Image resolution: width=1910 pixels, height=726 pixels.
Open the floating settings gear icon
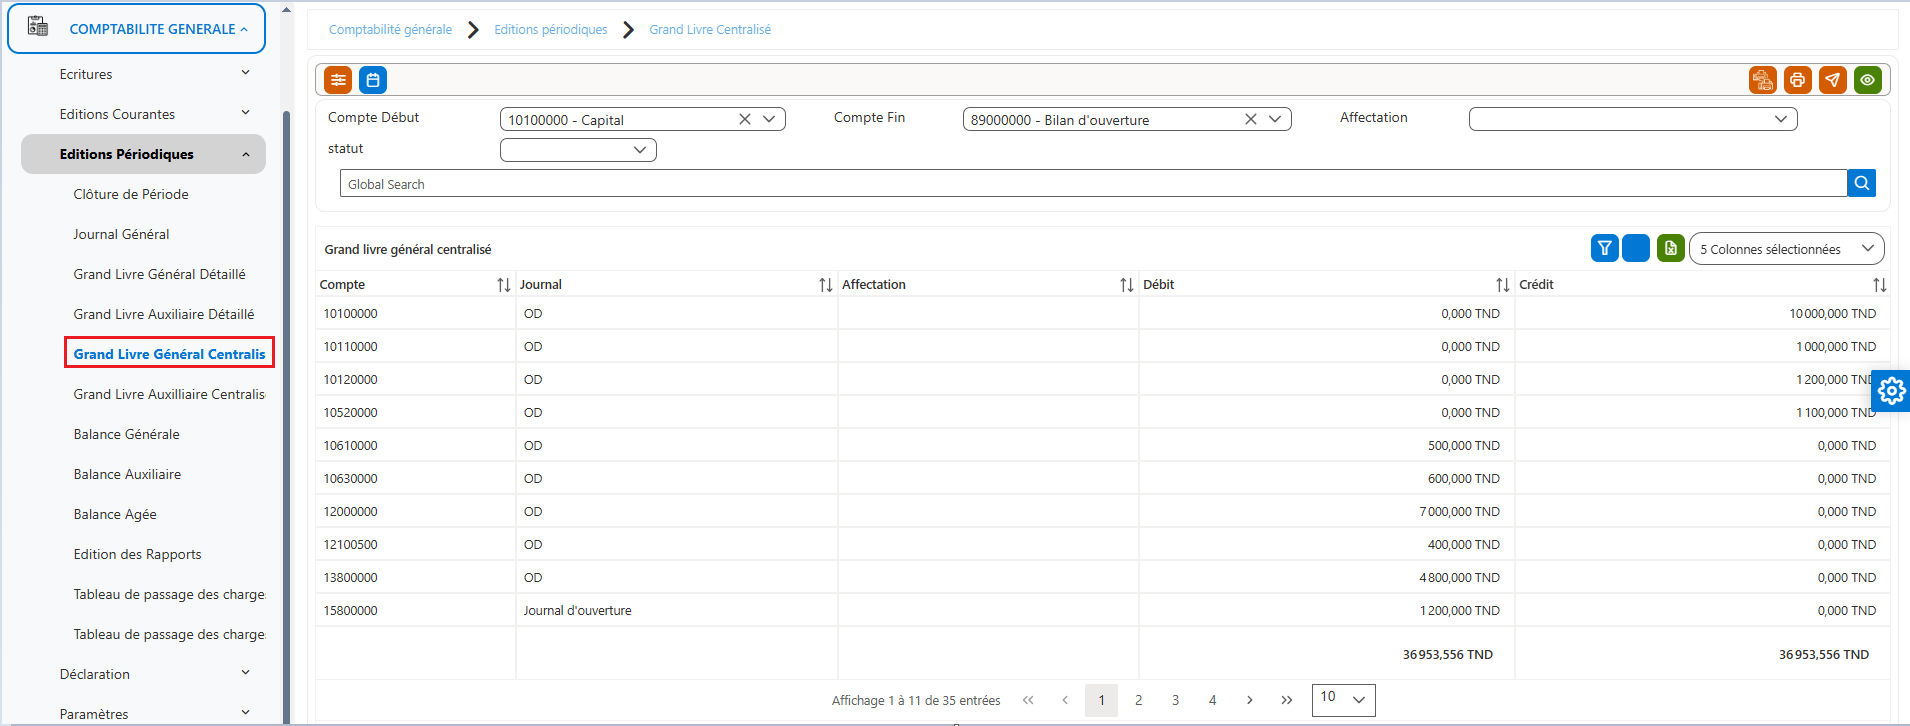tap(1891, 391)
